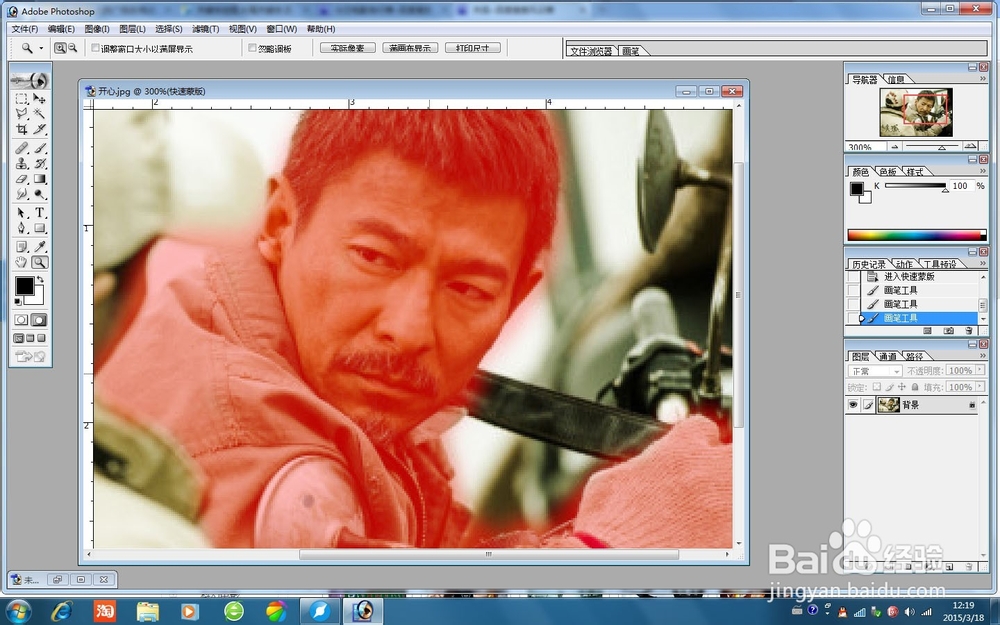The height and width of the screenshot is (625, 1000).
Task: Switch to Quick Mask mode button
Action: pos(39,320)
